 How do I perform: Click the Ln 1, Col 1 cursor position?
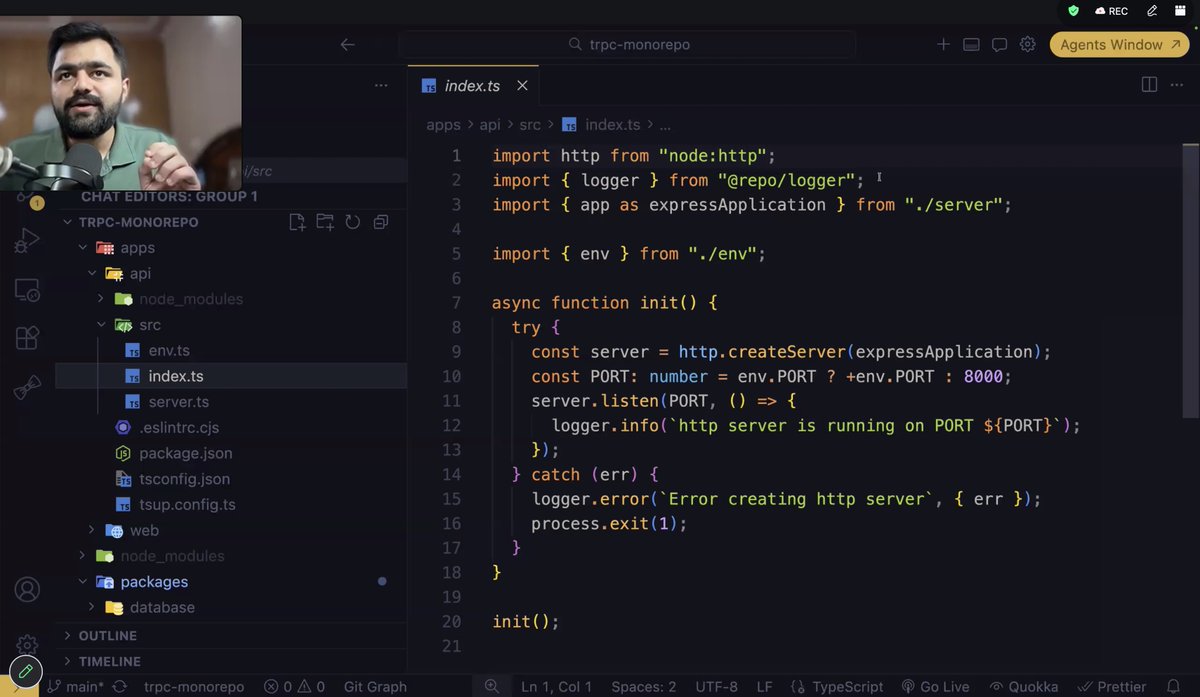(x=556, y=687)
